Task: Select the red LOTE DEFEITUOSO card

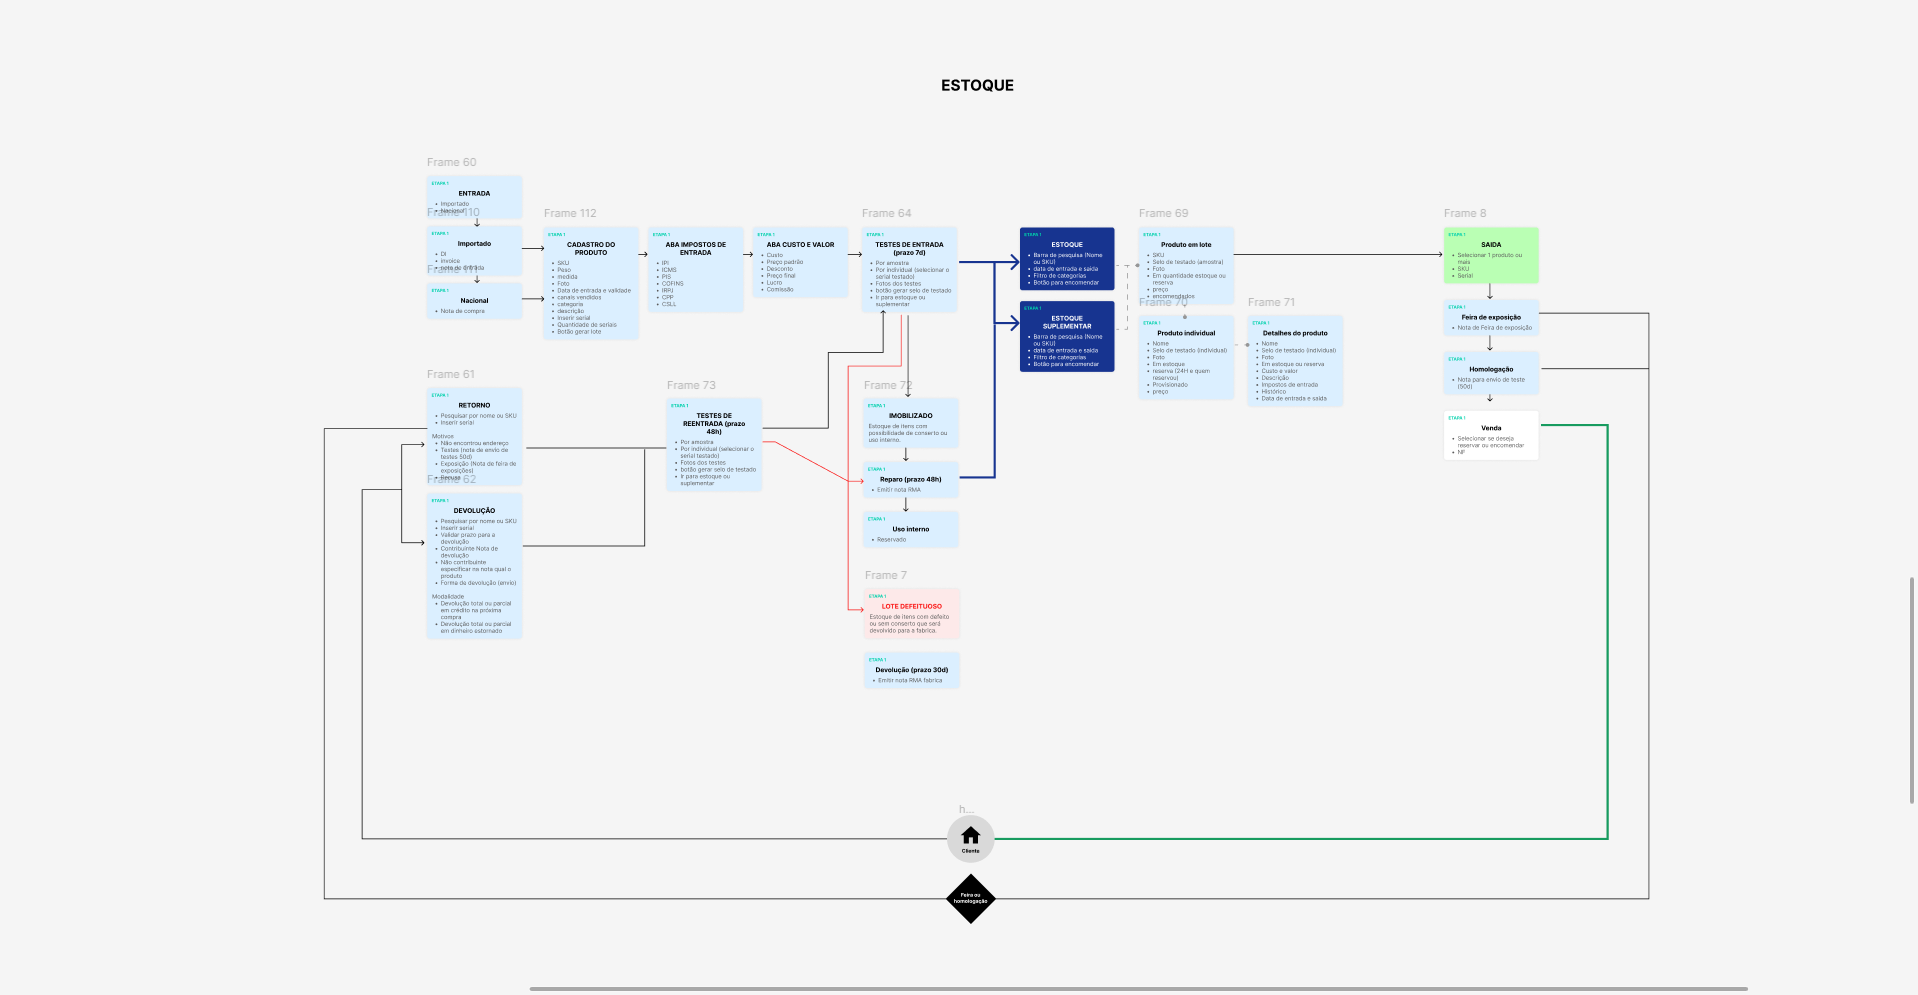Action: click(911, 614)
